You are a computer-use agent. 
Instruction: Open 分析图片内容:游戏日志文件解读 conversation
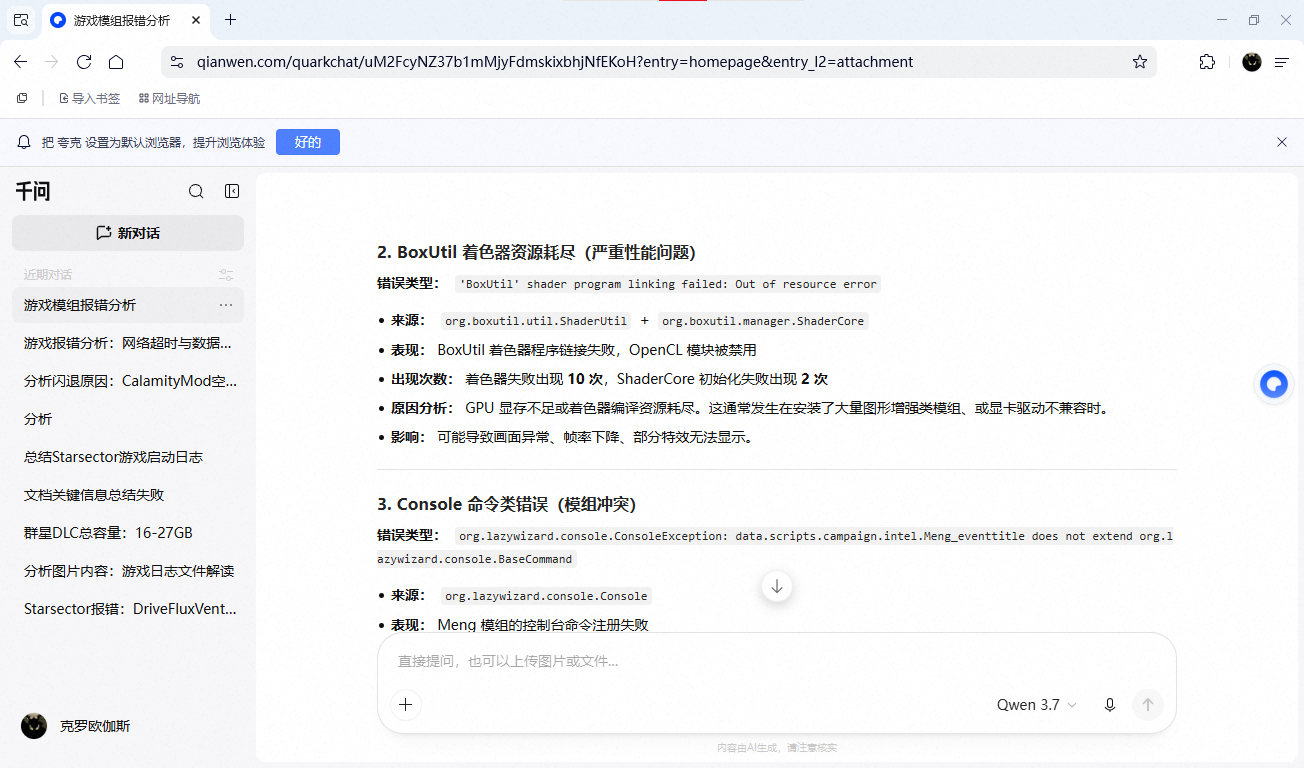[x=128, y=571]
